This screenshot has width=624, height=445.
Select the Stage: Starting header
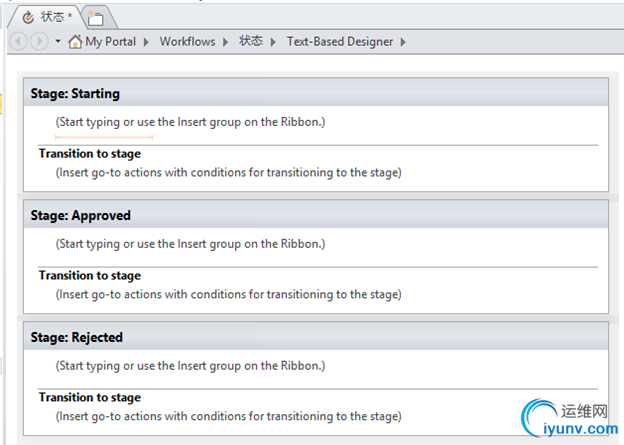tap(75, 93)
